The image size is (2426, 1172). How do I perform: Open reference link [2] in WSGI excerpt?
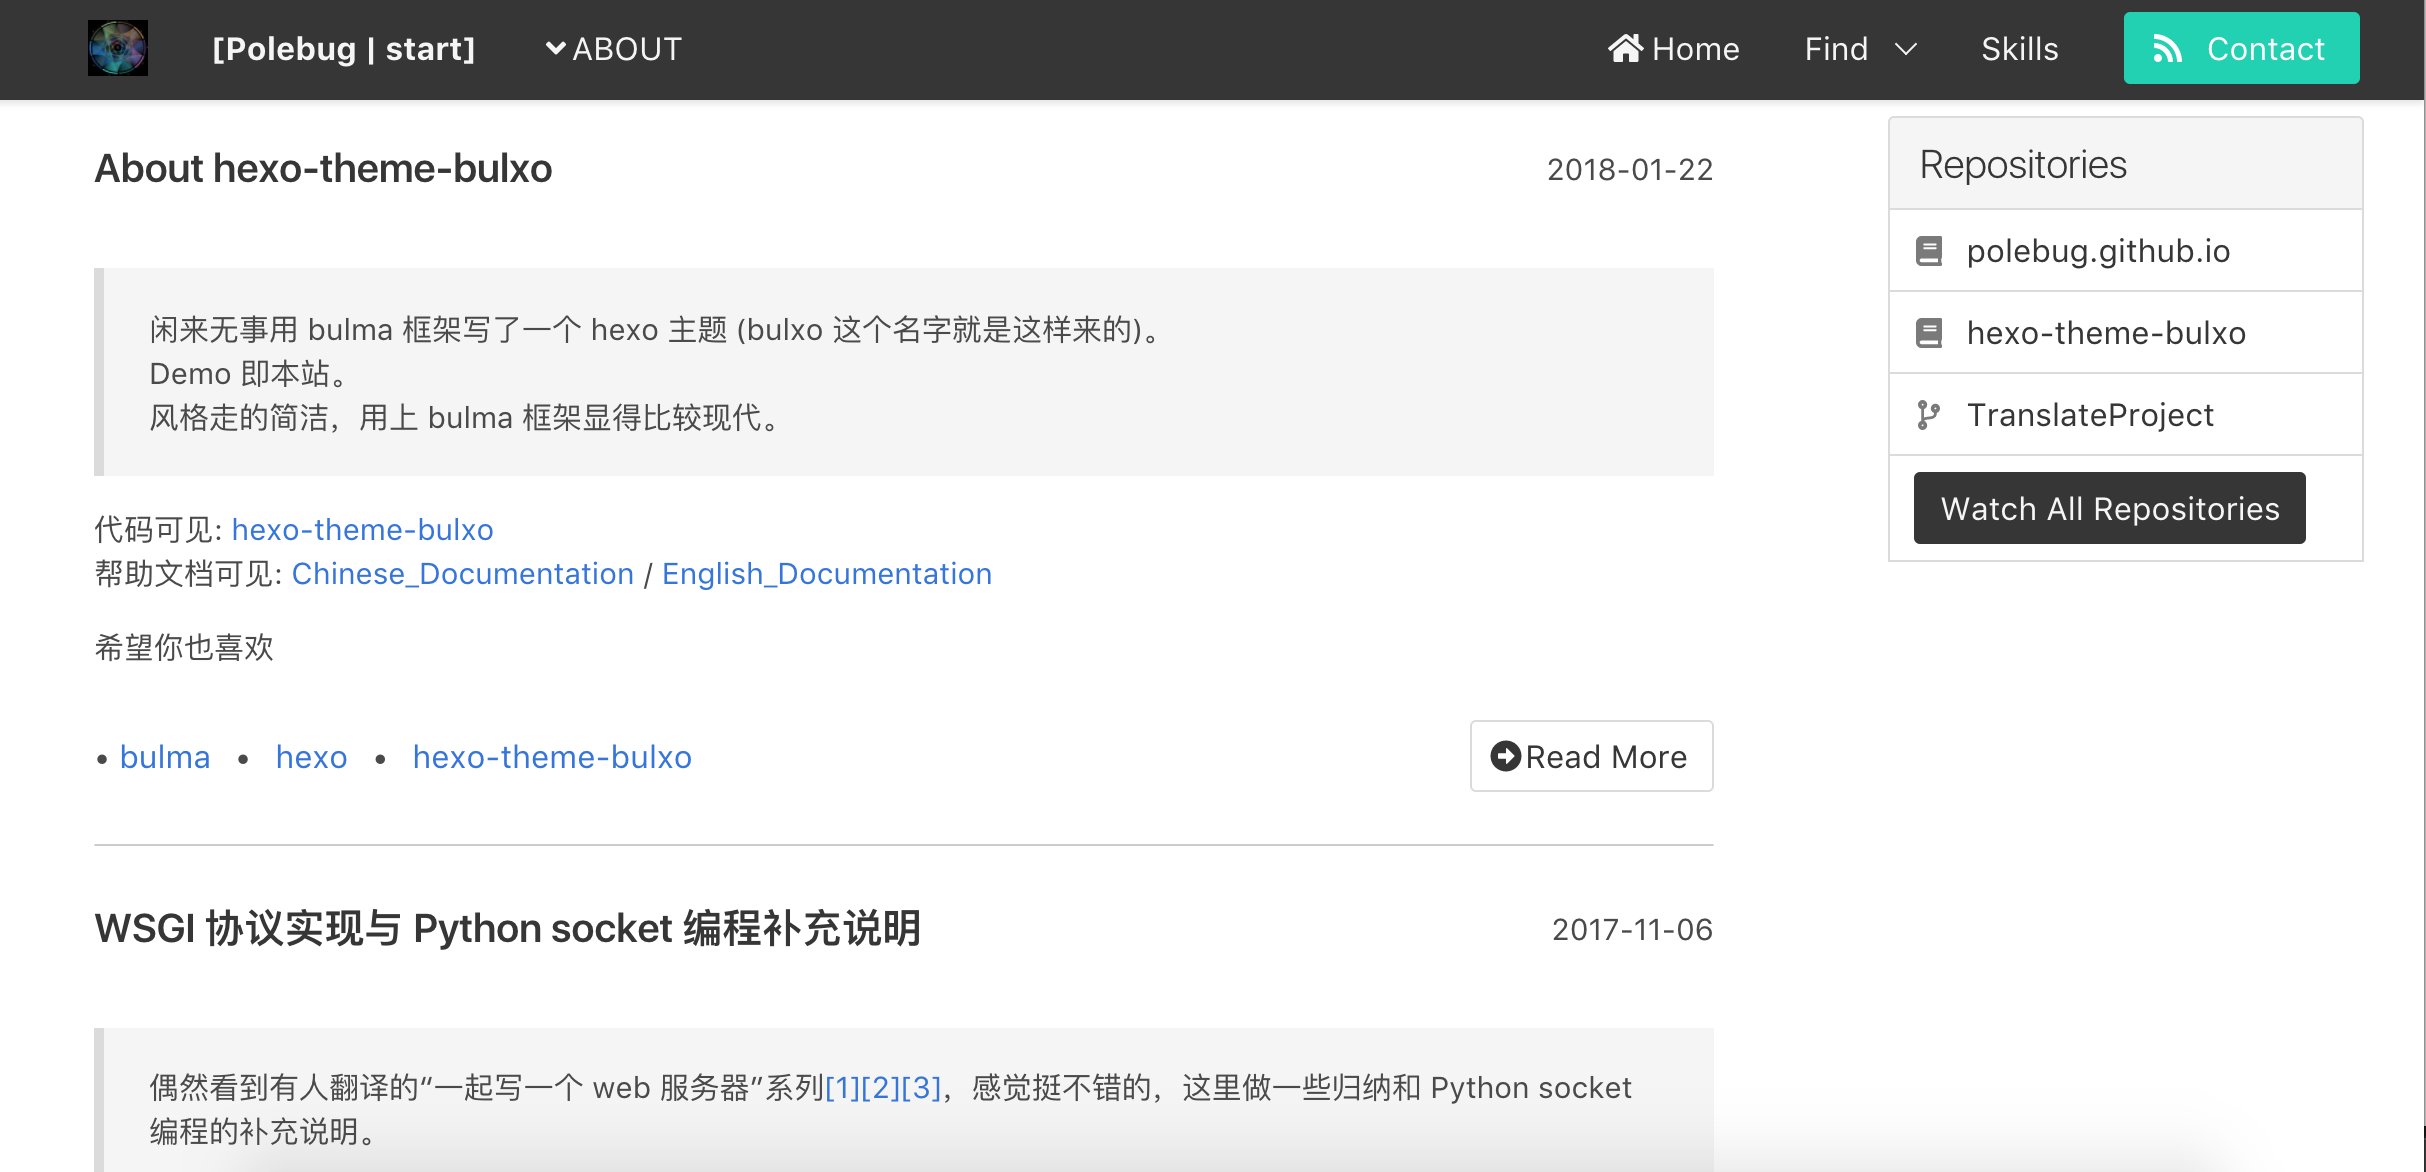click(x=881, y=1088)
